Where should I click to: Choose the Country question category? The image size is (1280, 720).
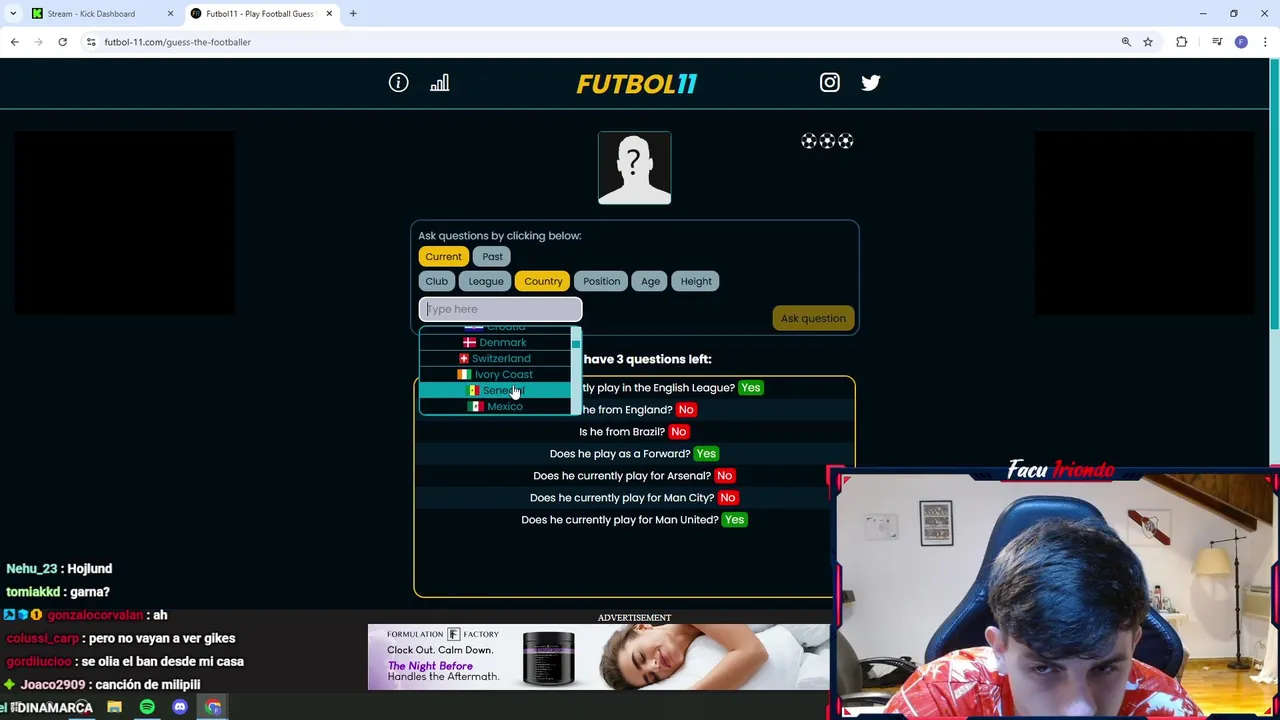(x=543, y=281)
